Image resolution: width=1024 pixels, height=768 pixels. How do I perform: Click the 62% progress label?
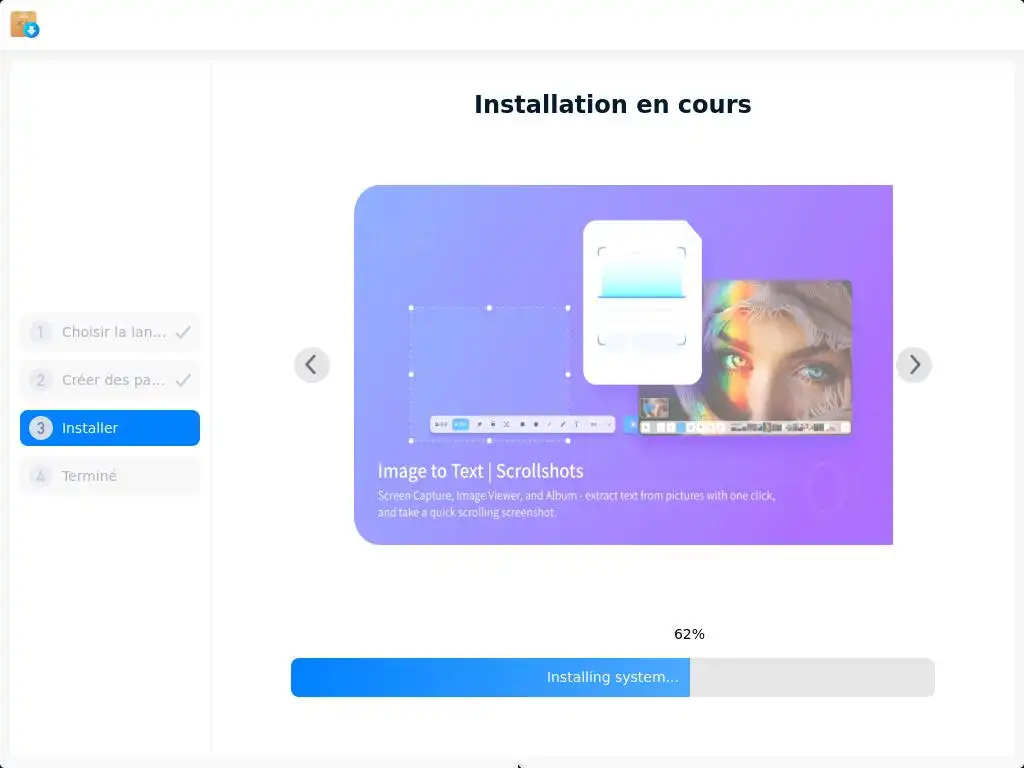pos(689,634)
